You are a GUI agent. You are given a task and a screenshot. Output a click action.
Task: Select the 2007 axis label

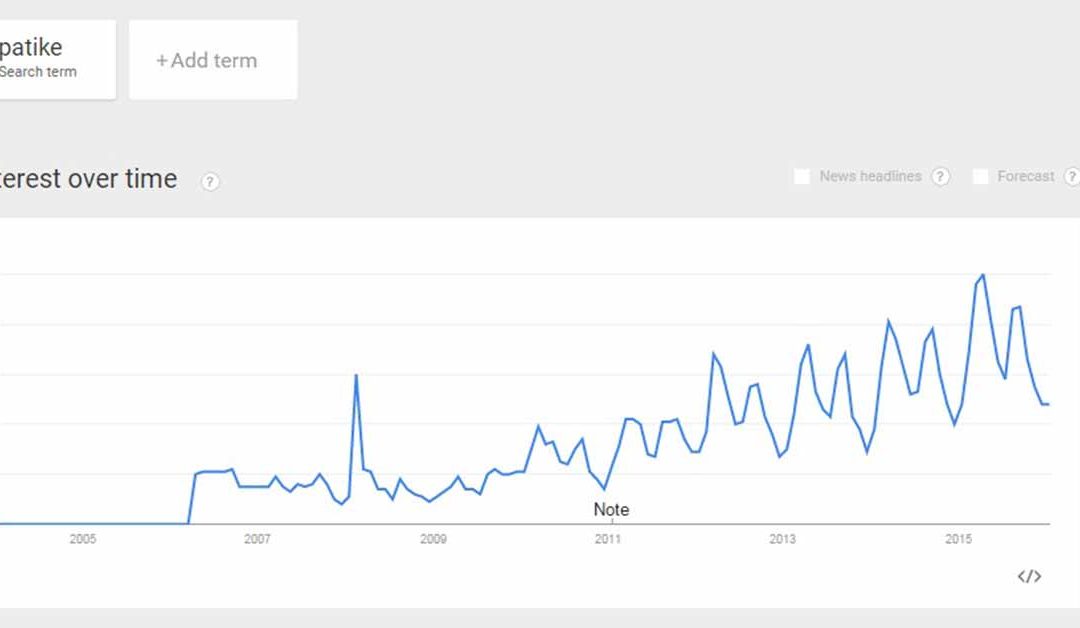(257, 540)
